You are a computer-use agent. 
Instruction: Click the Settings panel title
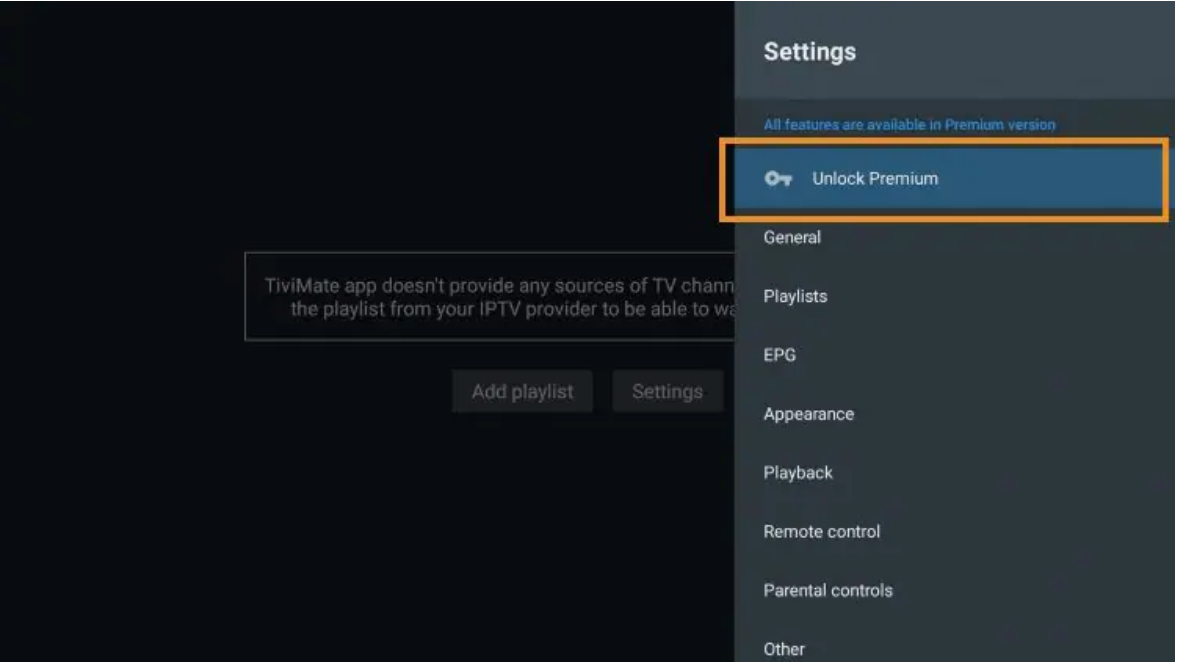[809, 52]
